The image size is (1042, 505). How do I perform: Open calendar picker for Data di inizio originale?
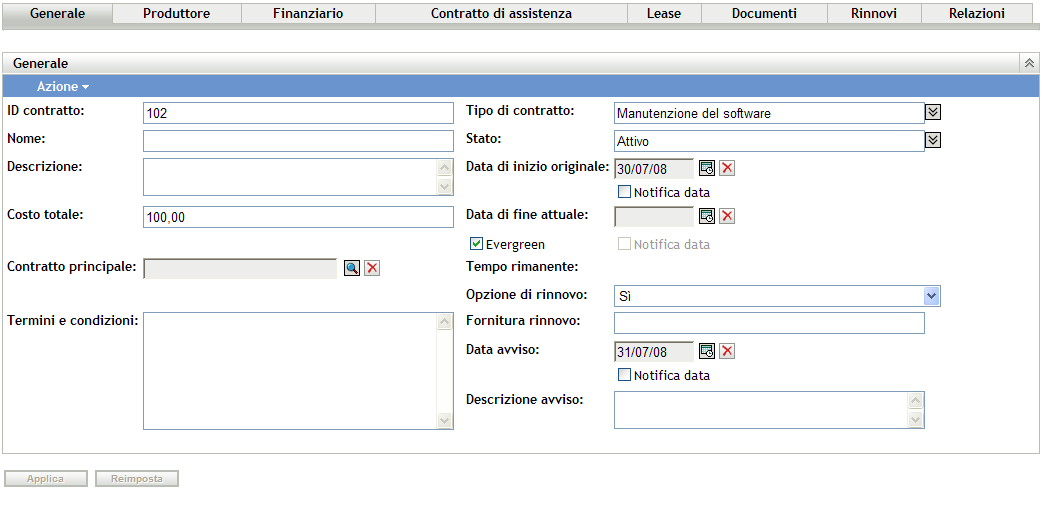pyautogui.click(x=707, y=168)
